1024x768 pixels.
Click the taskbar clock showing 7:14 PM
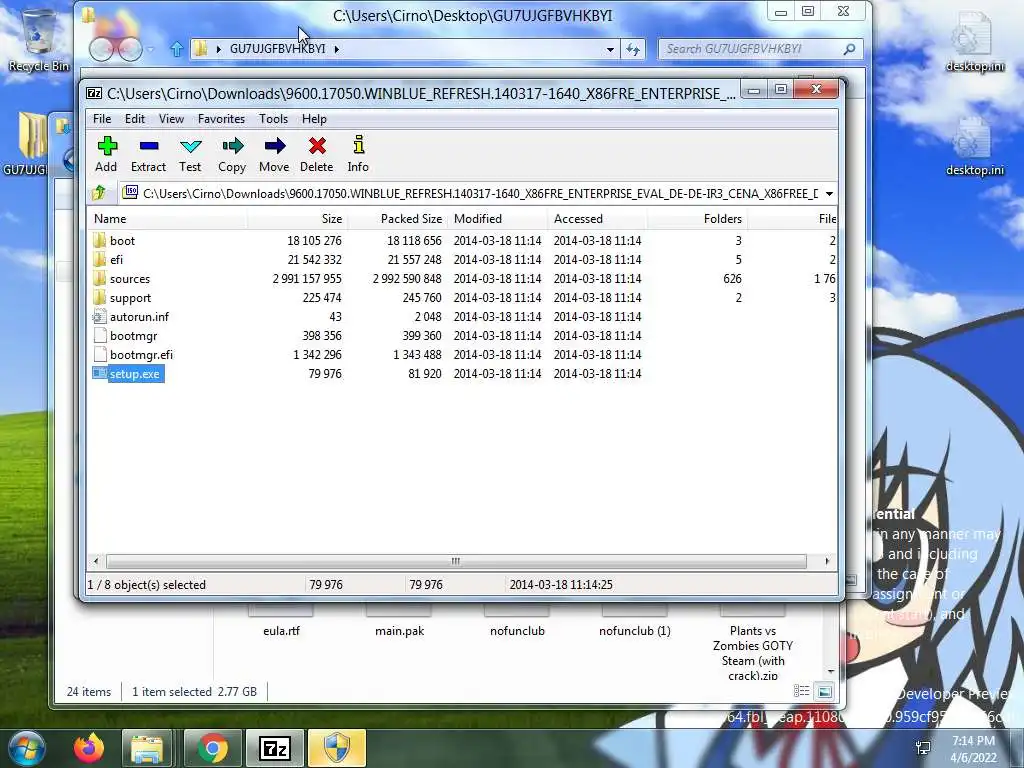(x=973, y=749)
